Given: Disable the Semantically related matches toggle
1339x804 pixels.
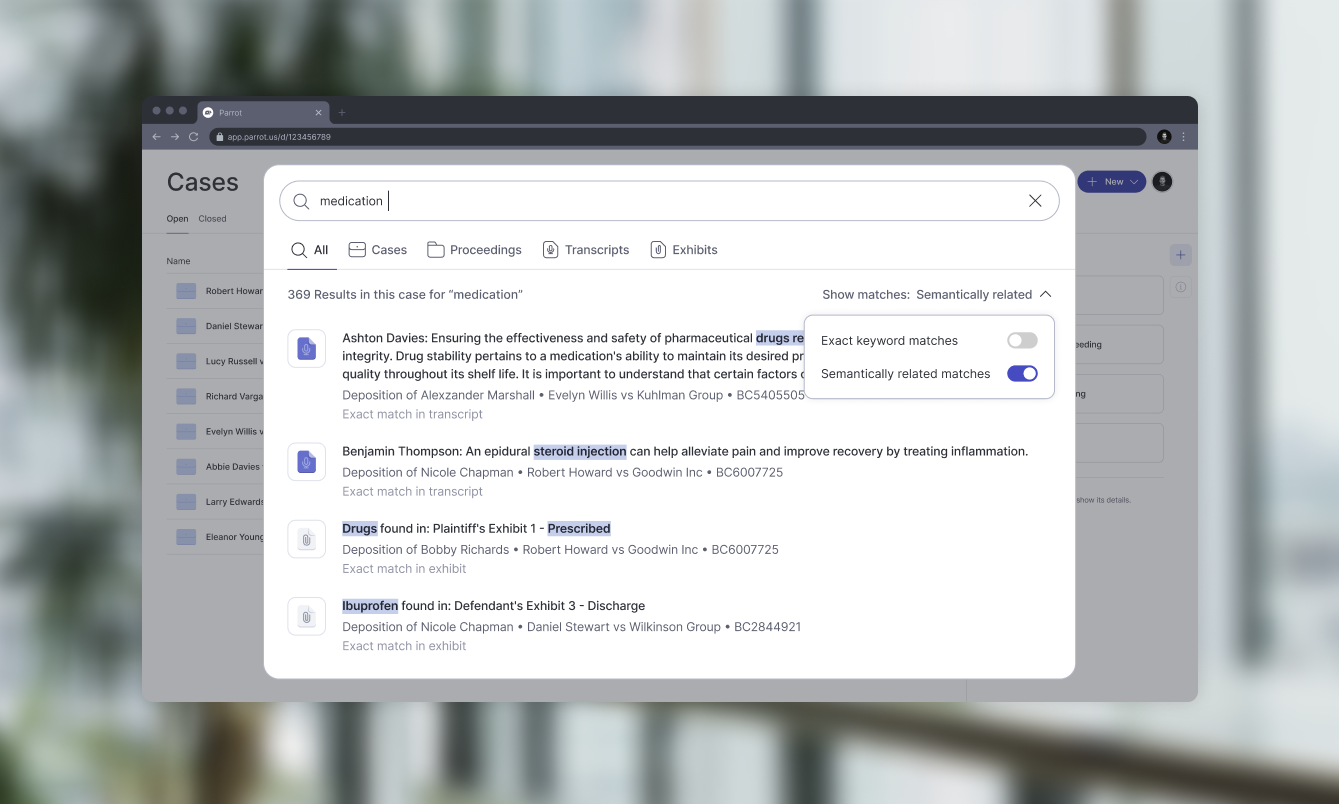Looking at the screenshot, I should click(x=1022, y=374).
